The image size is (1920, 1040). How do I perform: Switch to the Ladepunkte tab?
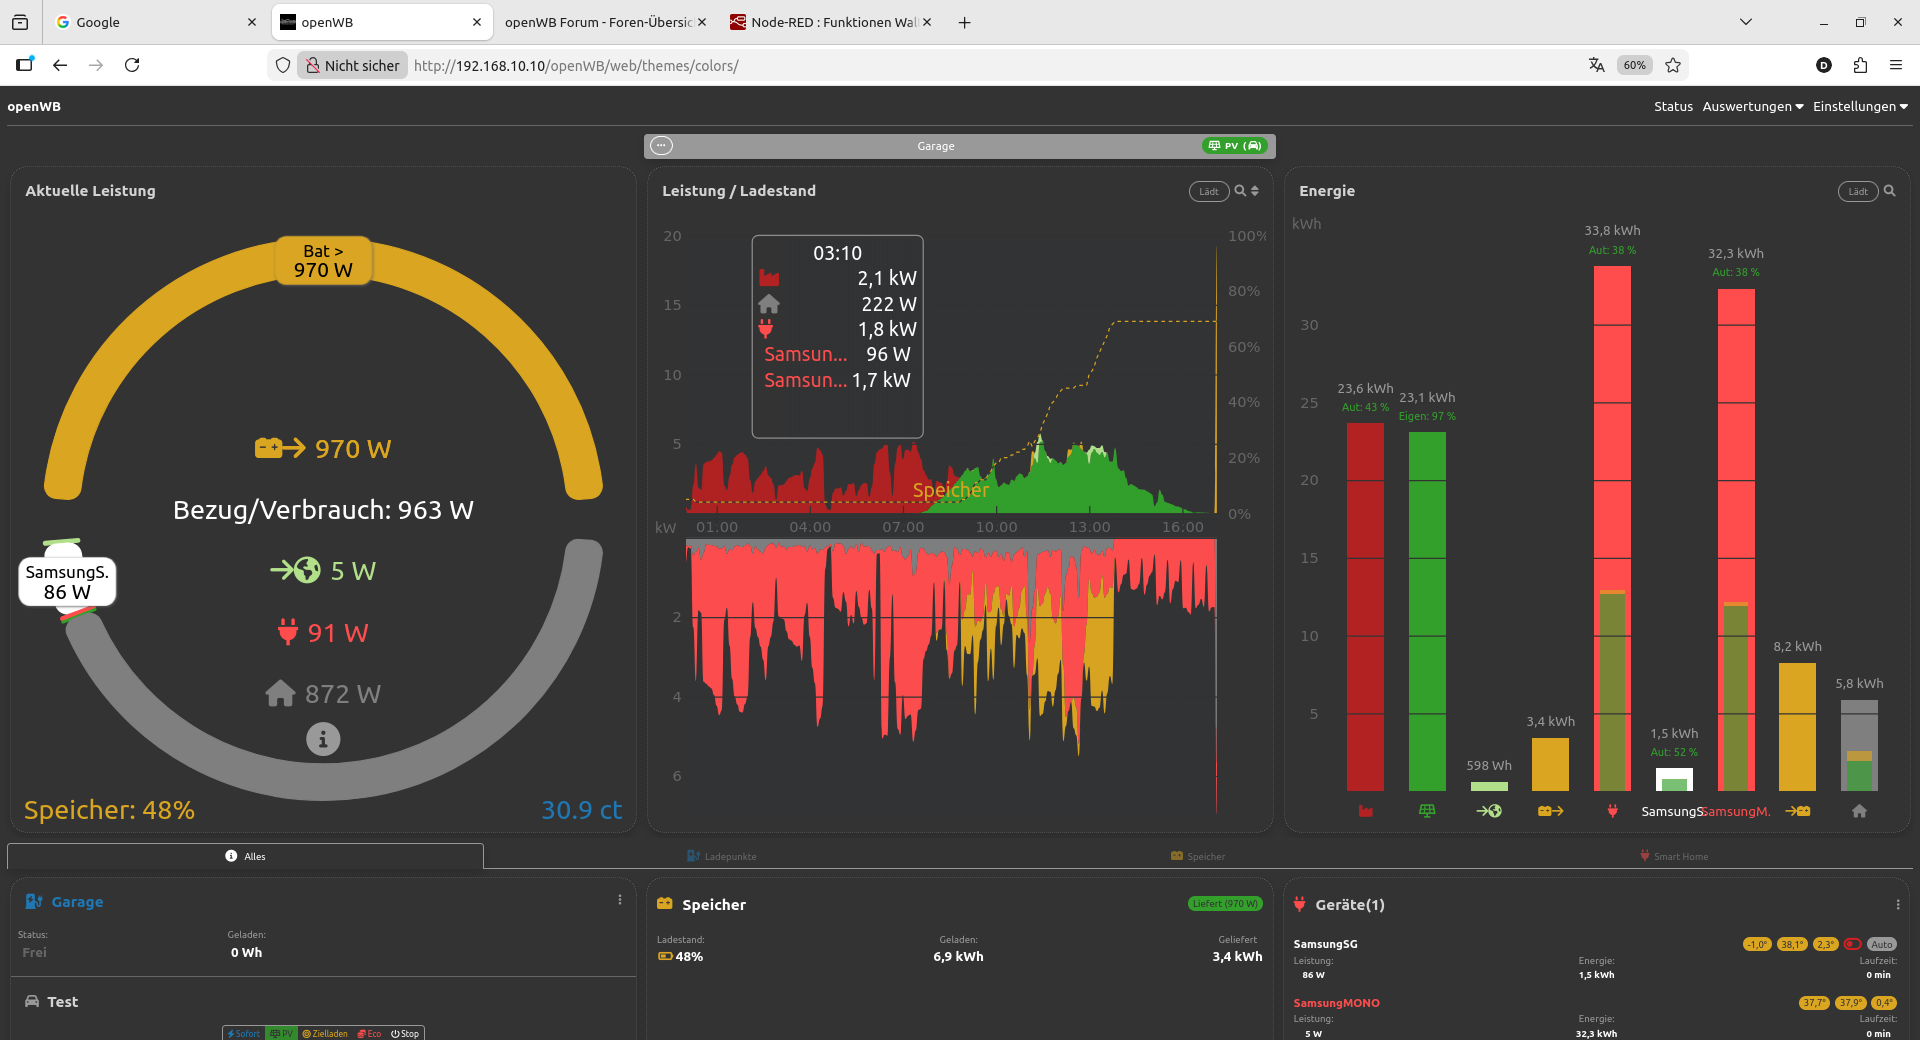722,856
